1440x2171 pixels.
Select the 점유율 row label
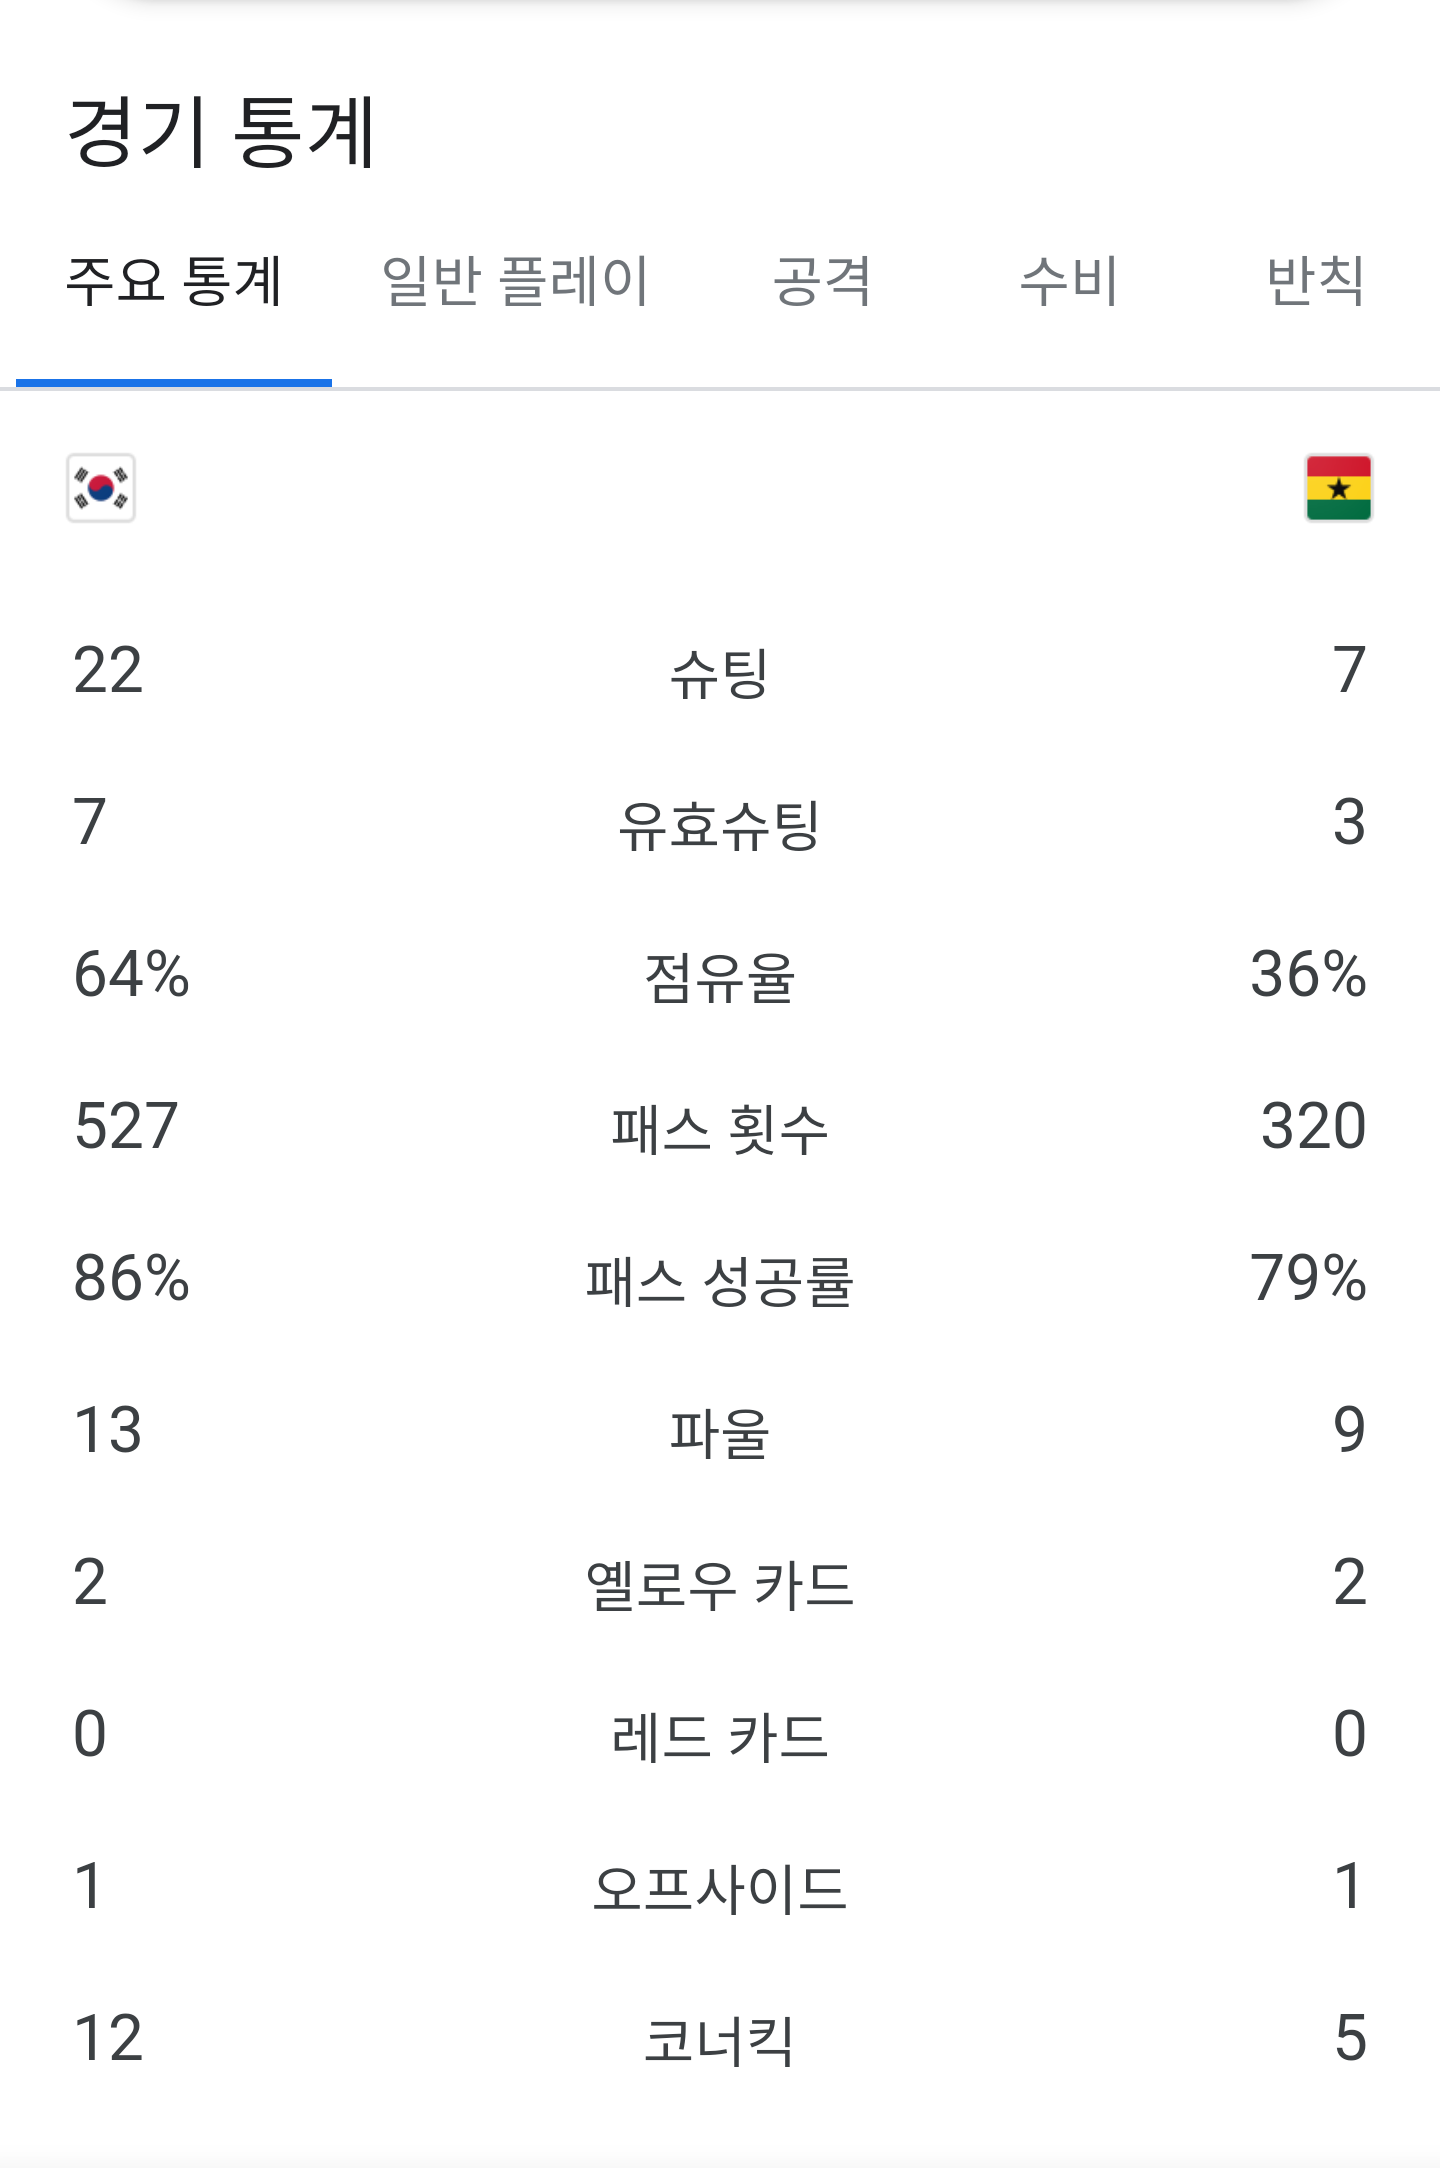(x=719, y=977)
